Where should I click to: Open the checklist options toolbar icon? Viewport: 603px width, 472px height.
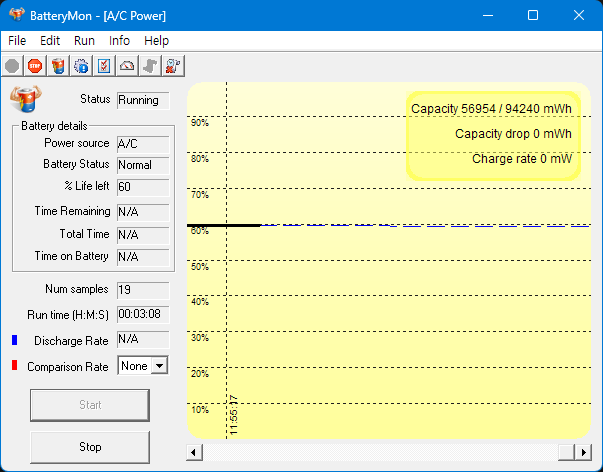[104, 66]
